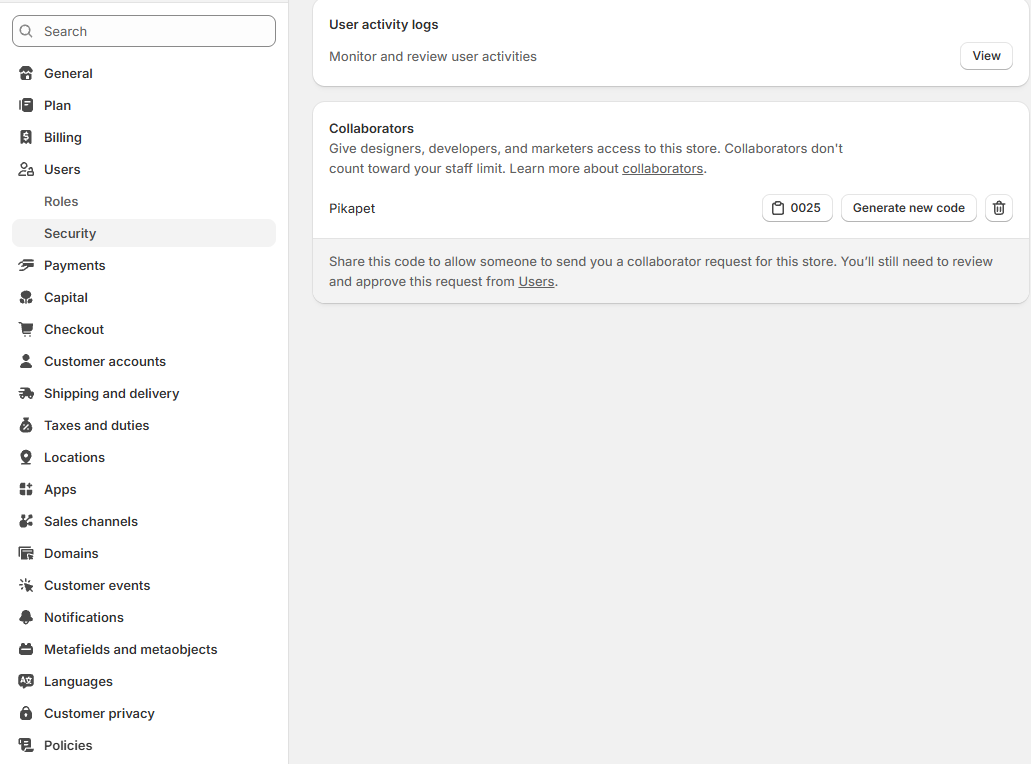Generate a new collaborator code

(x=908, y=208)
